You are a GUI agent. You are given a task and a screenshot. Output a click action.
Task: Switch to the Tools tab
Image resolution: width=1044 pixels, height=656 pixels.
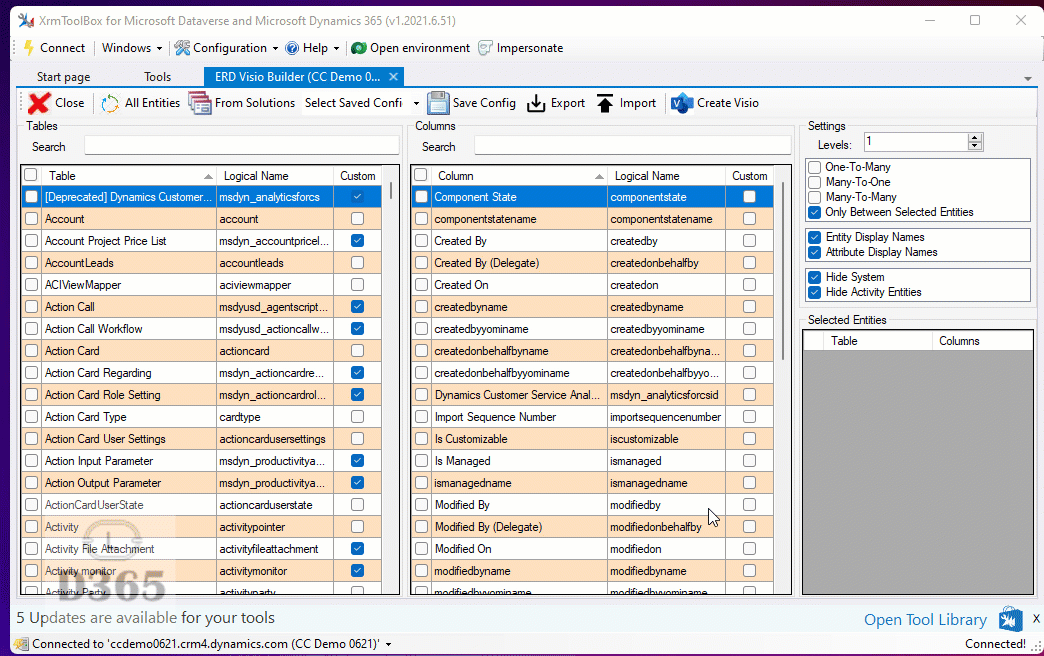157,77
